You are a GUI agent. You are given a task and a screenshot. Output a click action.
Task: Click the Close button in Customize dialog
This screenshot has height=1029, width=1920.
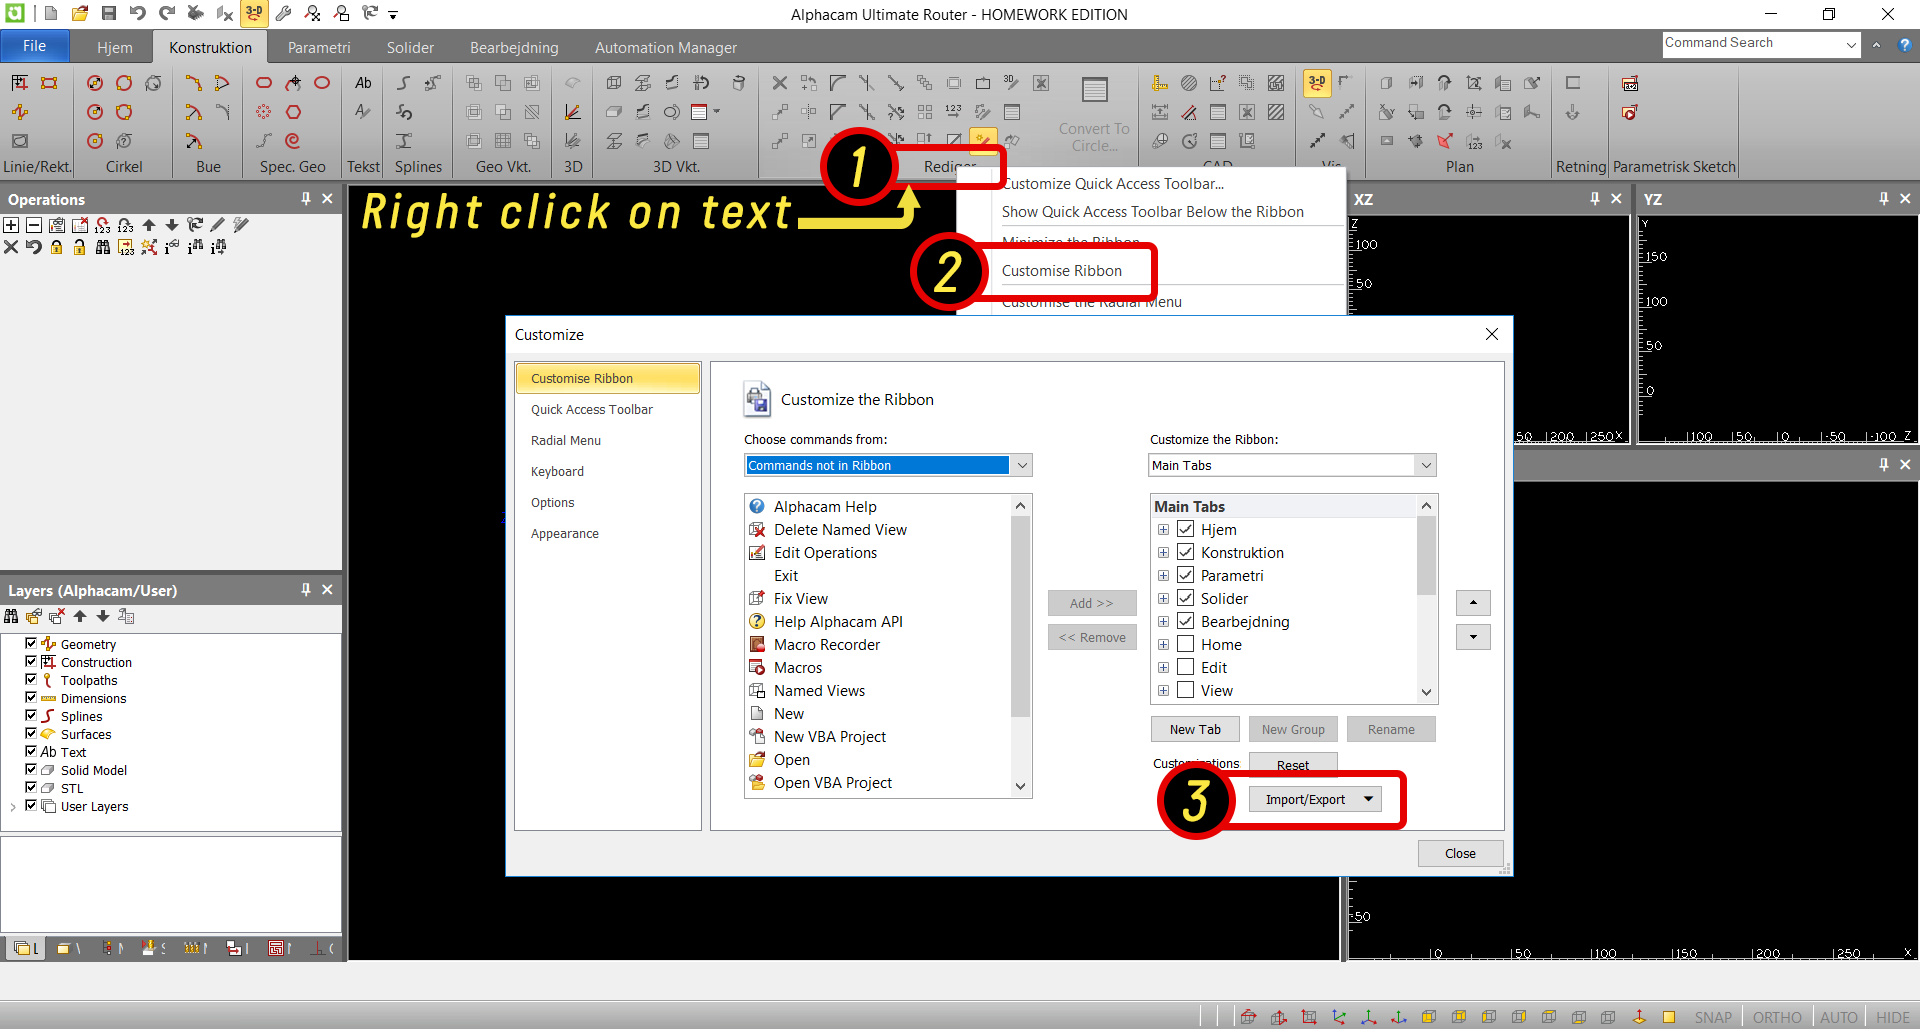[x=1460, y=853]
